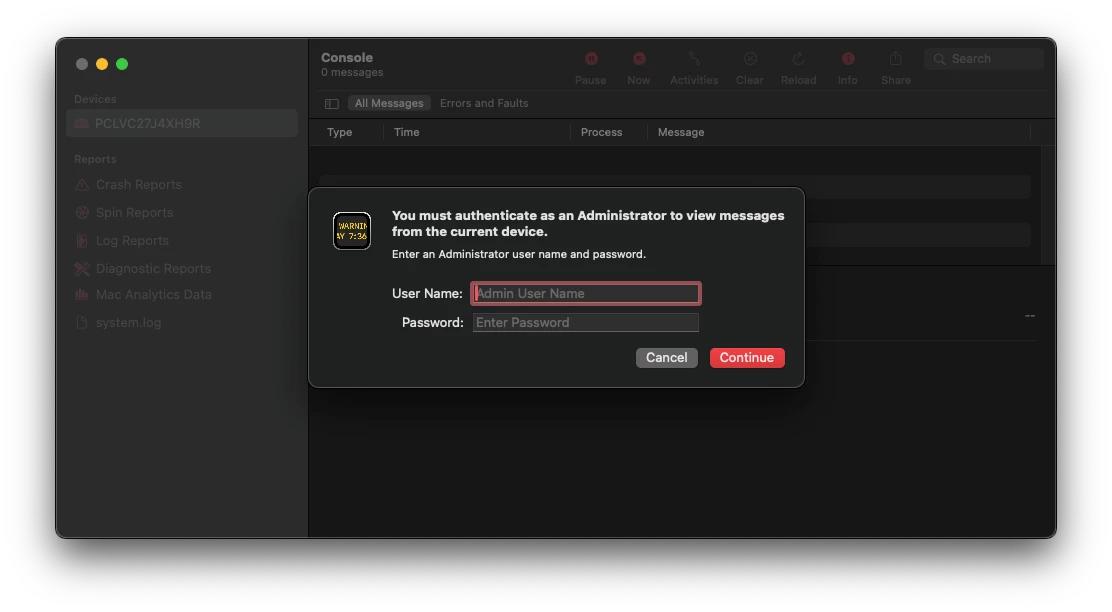The width and height of the screenshot is (1112, 612).
Task: Click the Console window title
Action: pyautogui.click(x=347, y=57)
